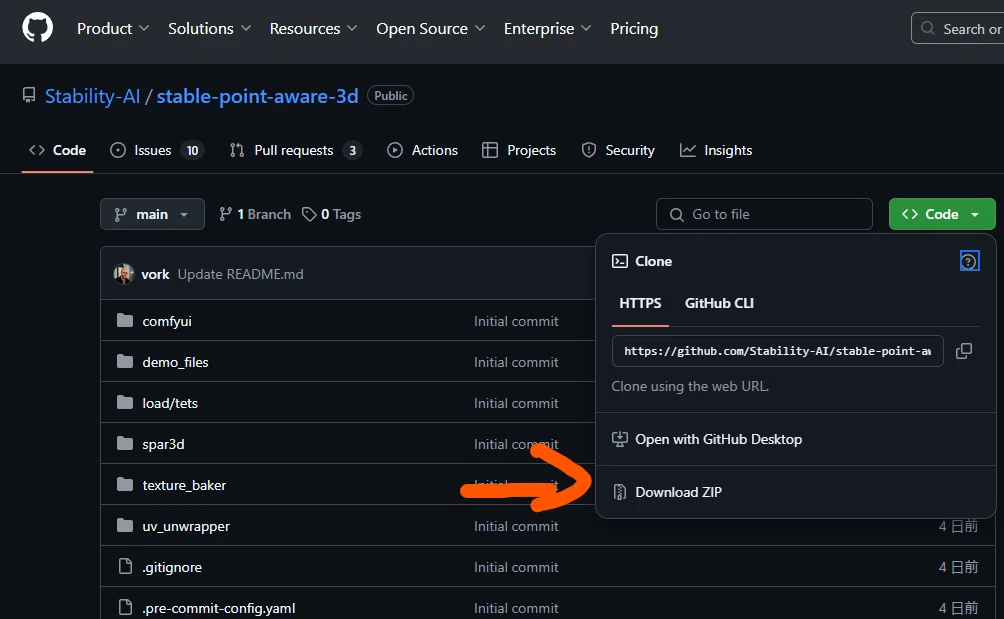Image resolution: width=1004 pixels, height=619 pixels.
Task: Open Initial commit message for load/tets
Action: (516, 403)
